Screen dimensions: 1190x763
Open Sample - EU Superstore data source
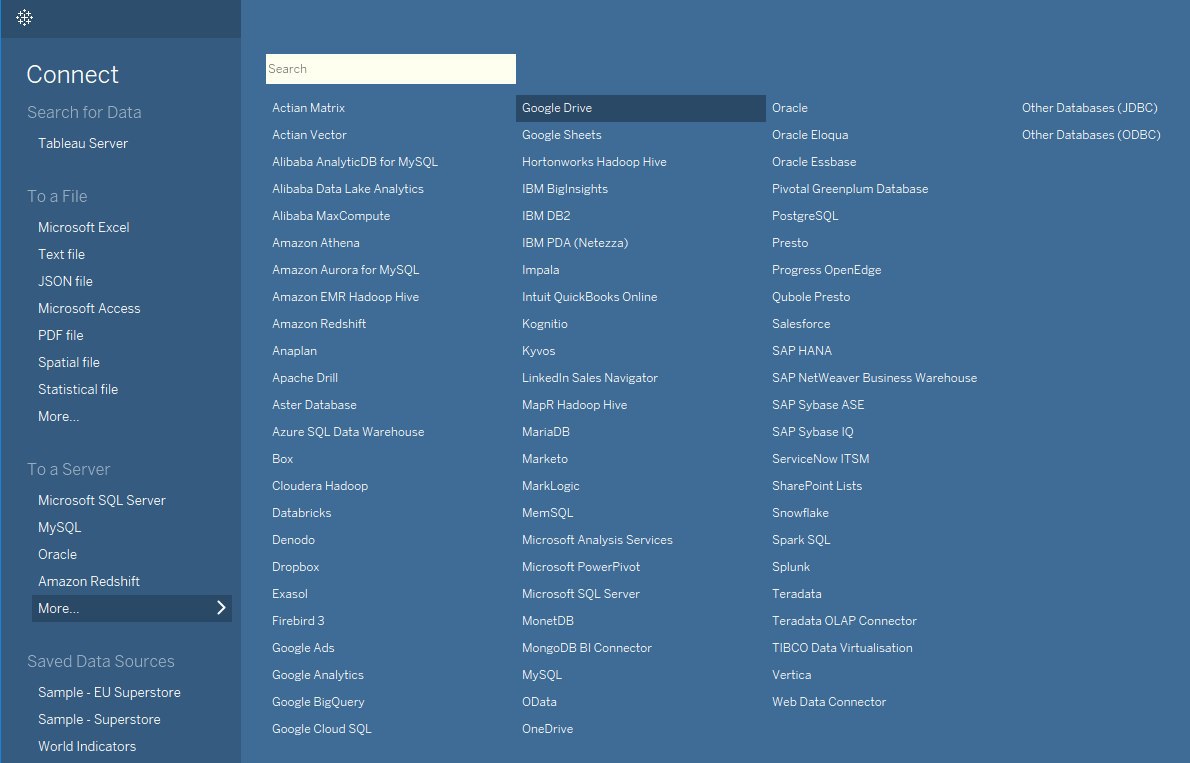(x=109, y=692)
